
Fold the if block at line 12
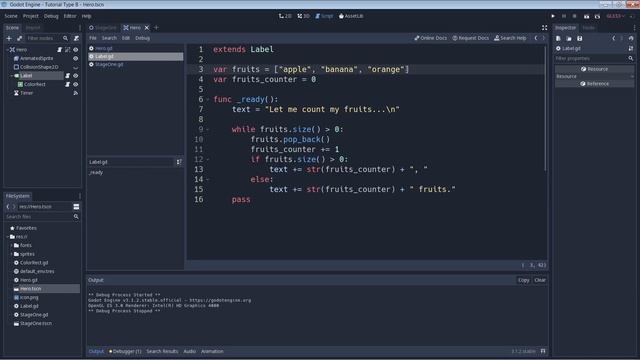click(x=208, y=160)
